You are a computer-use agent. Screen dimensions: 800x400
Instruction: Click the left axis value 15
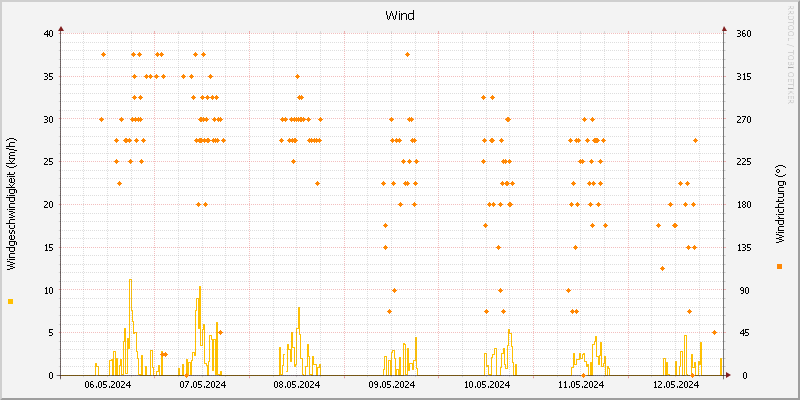click(49, 247)
